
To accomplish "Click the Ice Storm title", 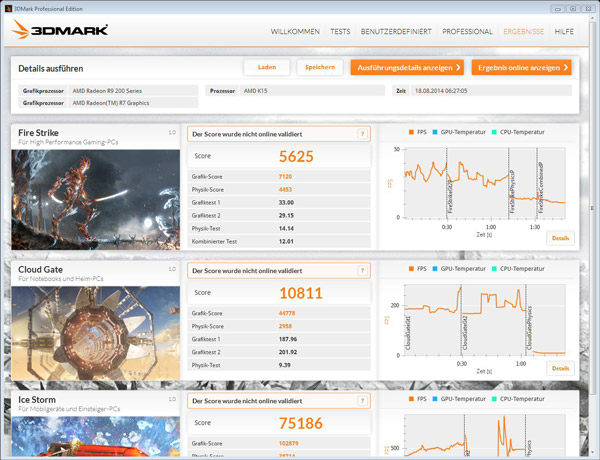I will pyautogui.click(x=37, y=400).
